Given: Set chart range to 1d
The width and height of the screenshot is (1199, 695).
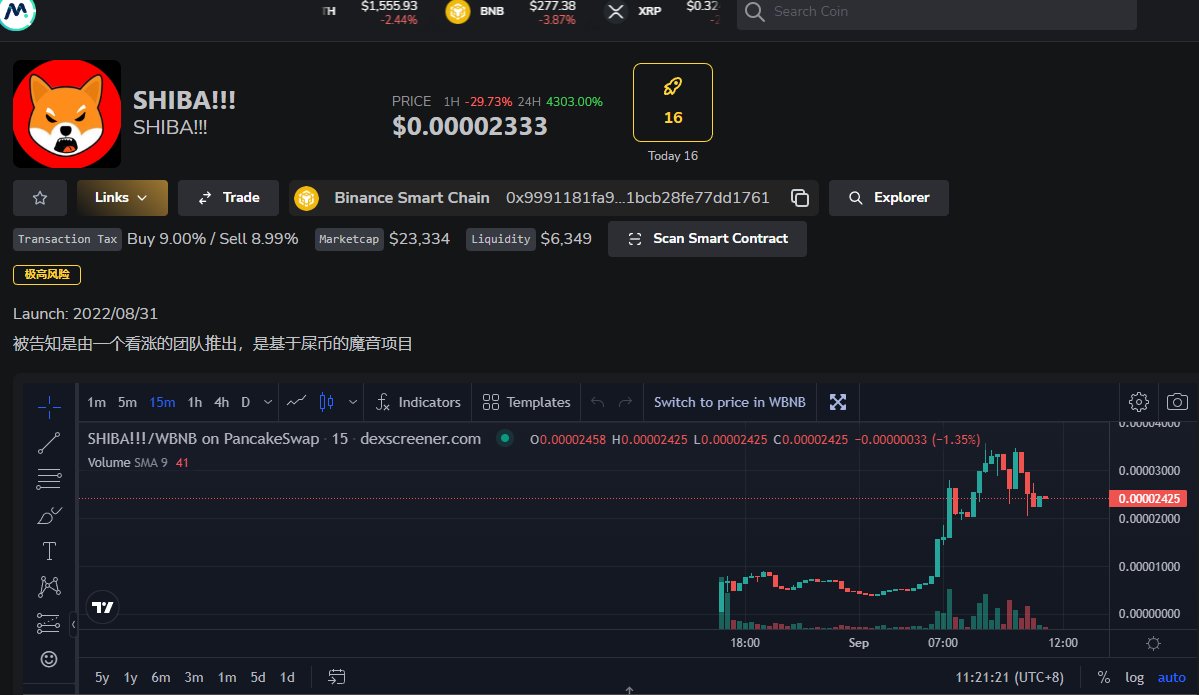Looking at the screenshot, I should click(x=287, y=677).
